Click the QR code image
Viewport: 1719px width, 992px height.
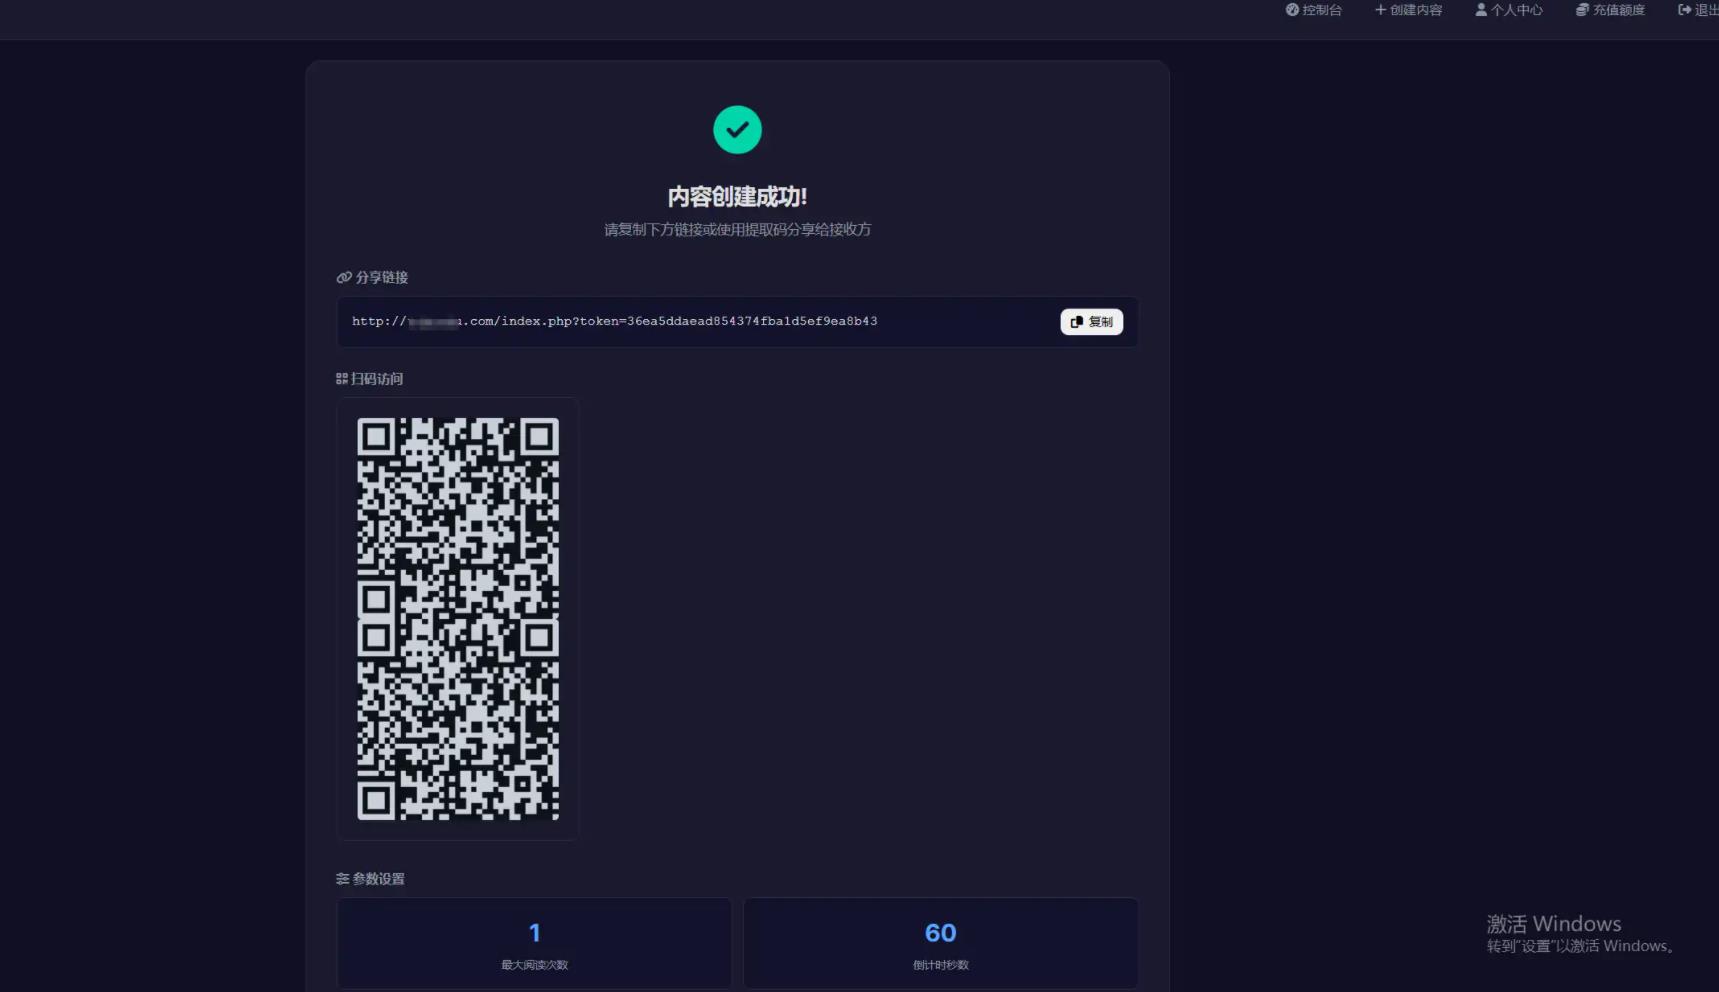tap(458, 619)
